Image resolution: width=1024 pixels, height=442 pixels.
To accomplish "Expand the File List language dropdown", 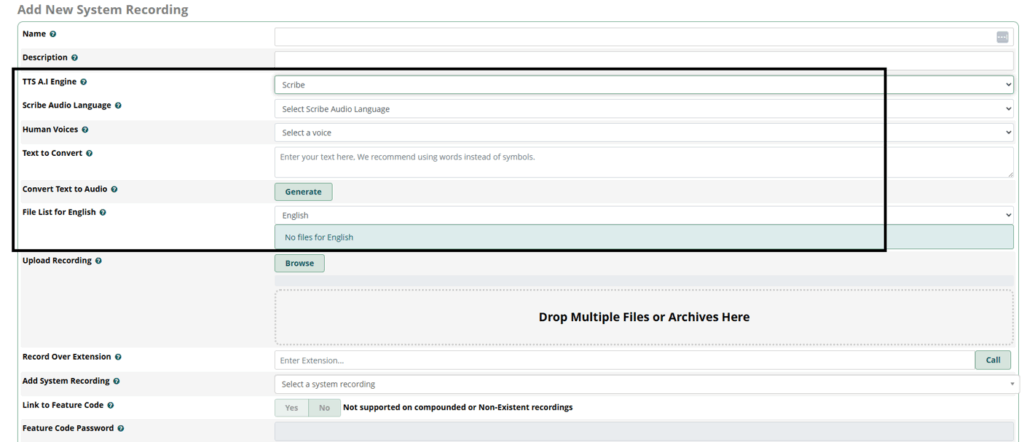I will click(644, 215).
